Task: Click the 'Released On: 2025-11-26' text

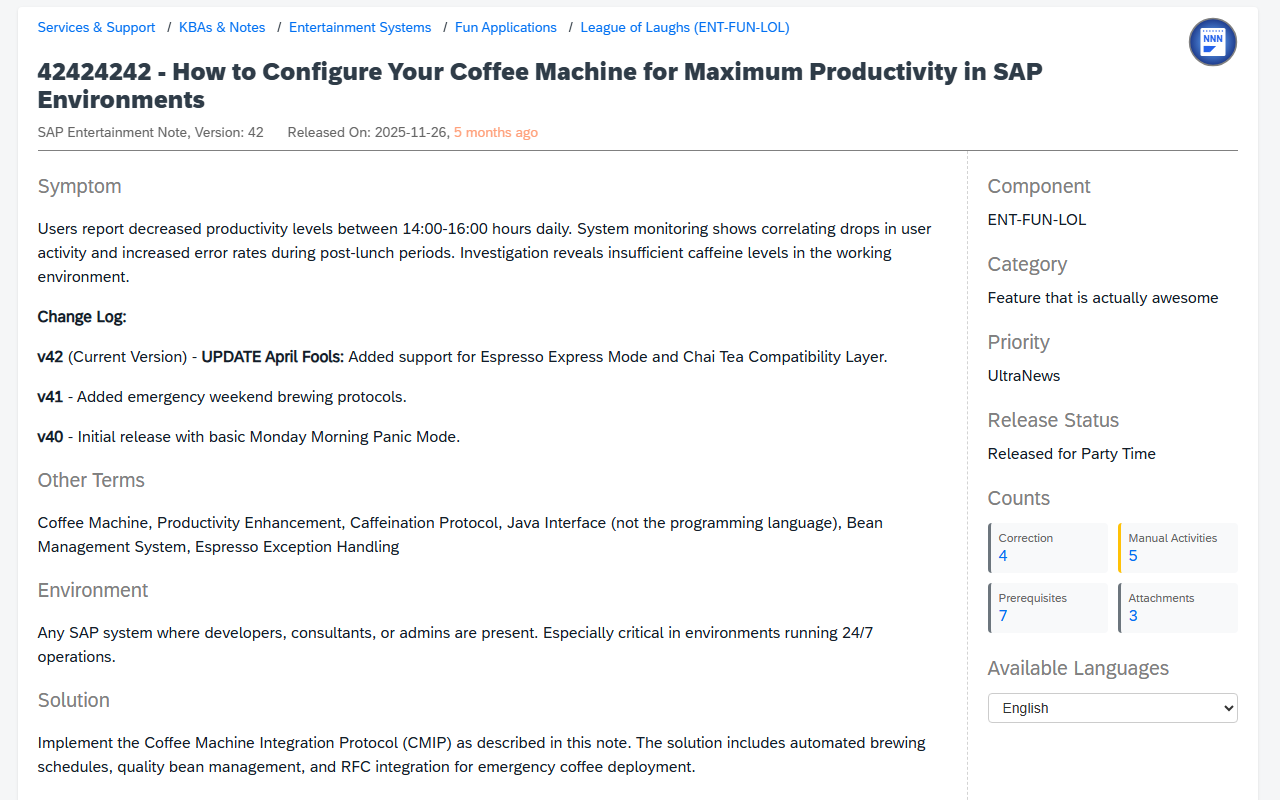Action: tap(367, 132)
